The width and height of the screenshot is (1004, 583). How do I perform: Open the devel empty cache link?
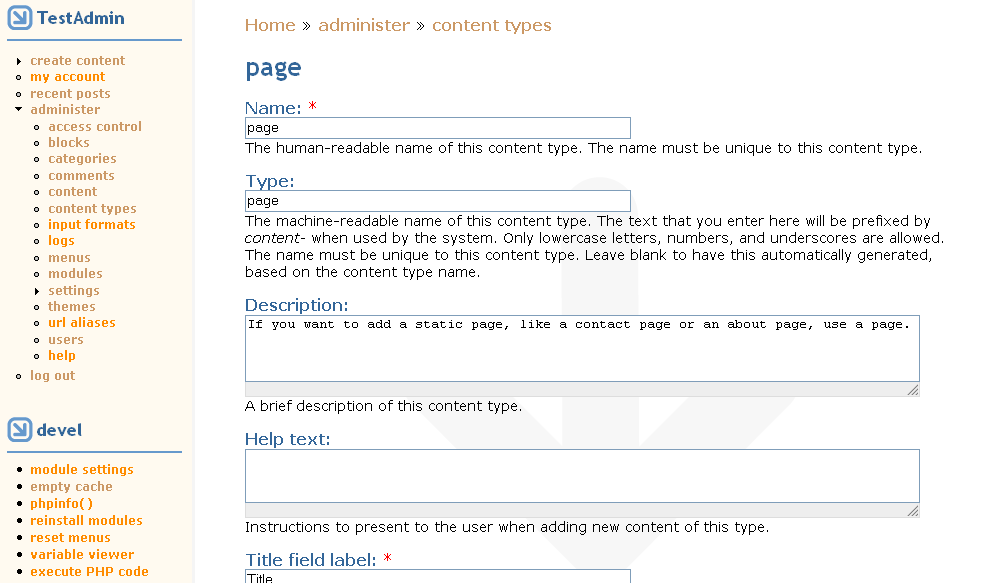pyautogui.click(x=71, y=487)
